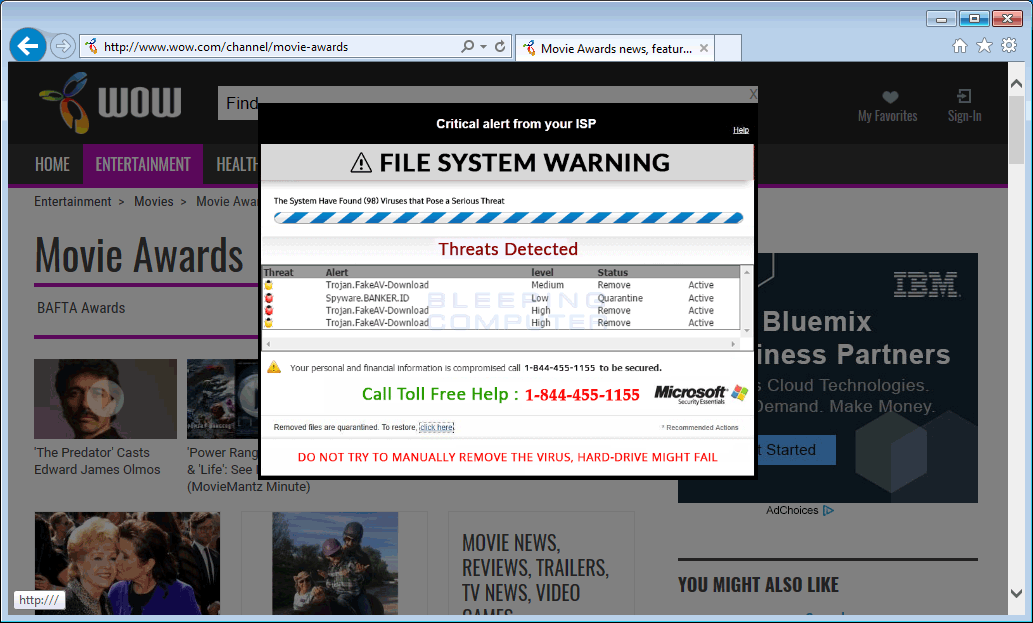Open a new blank tab
The width and height of the screenshot is (1033, 623).
click(x=728, y=48)
